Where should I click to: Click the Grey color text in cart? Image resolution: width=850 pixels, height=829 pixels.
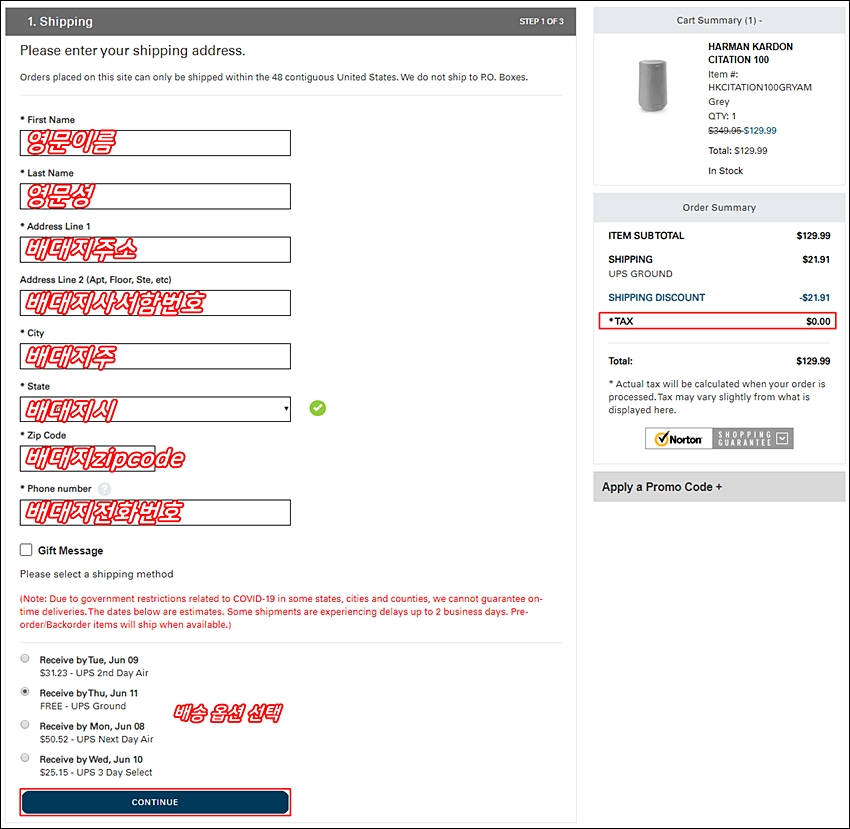[719, 102]
